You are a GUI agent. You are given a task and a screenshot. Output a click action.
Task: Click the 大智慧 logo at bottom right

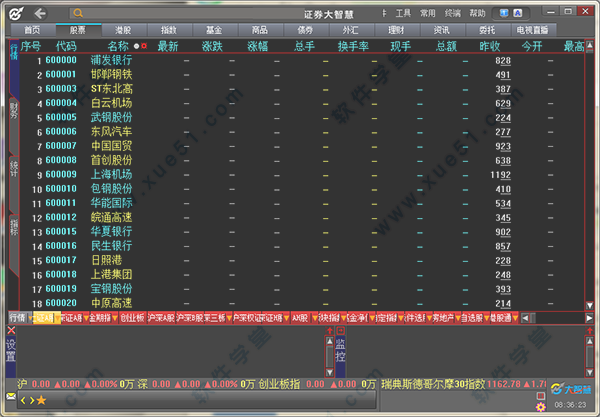tap(571, 389)
